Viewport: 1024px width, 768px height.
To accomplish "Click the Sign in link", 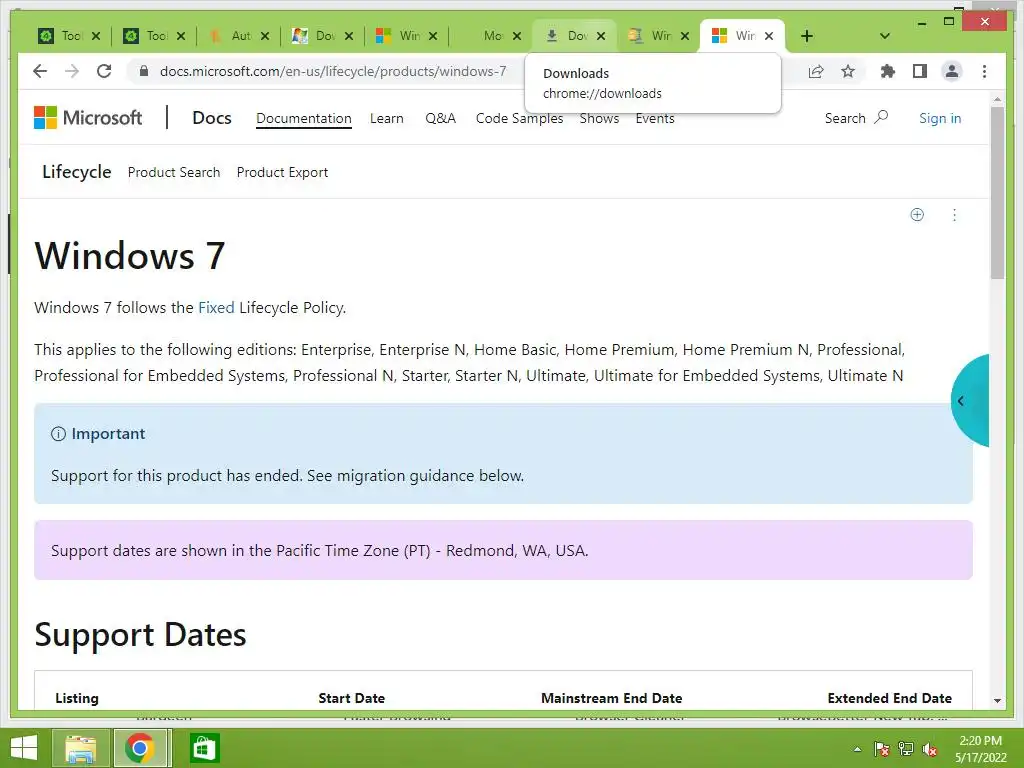I will pyautogui.click(x=940, y=118).
